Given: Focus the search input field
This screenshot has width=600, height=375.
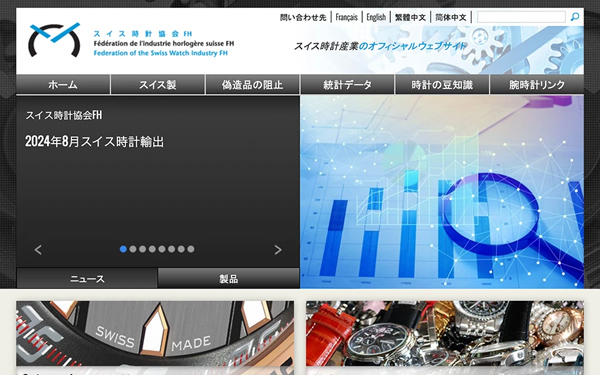Looking at the screenshot, I should tap(521, 17).
